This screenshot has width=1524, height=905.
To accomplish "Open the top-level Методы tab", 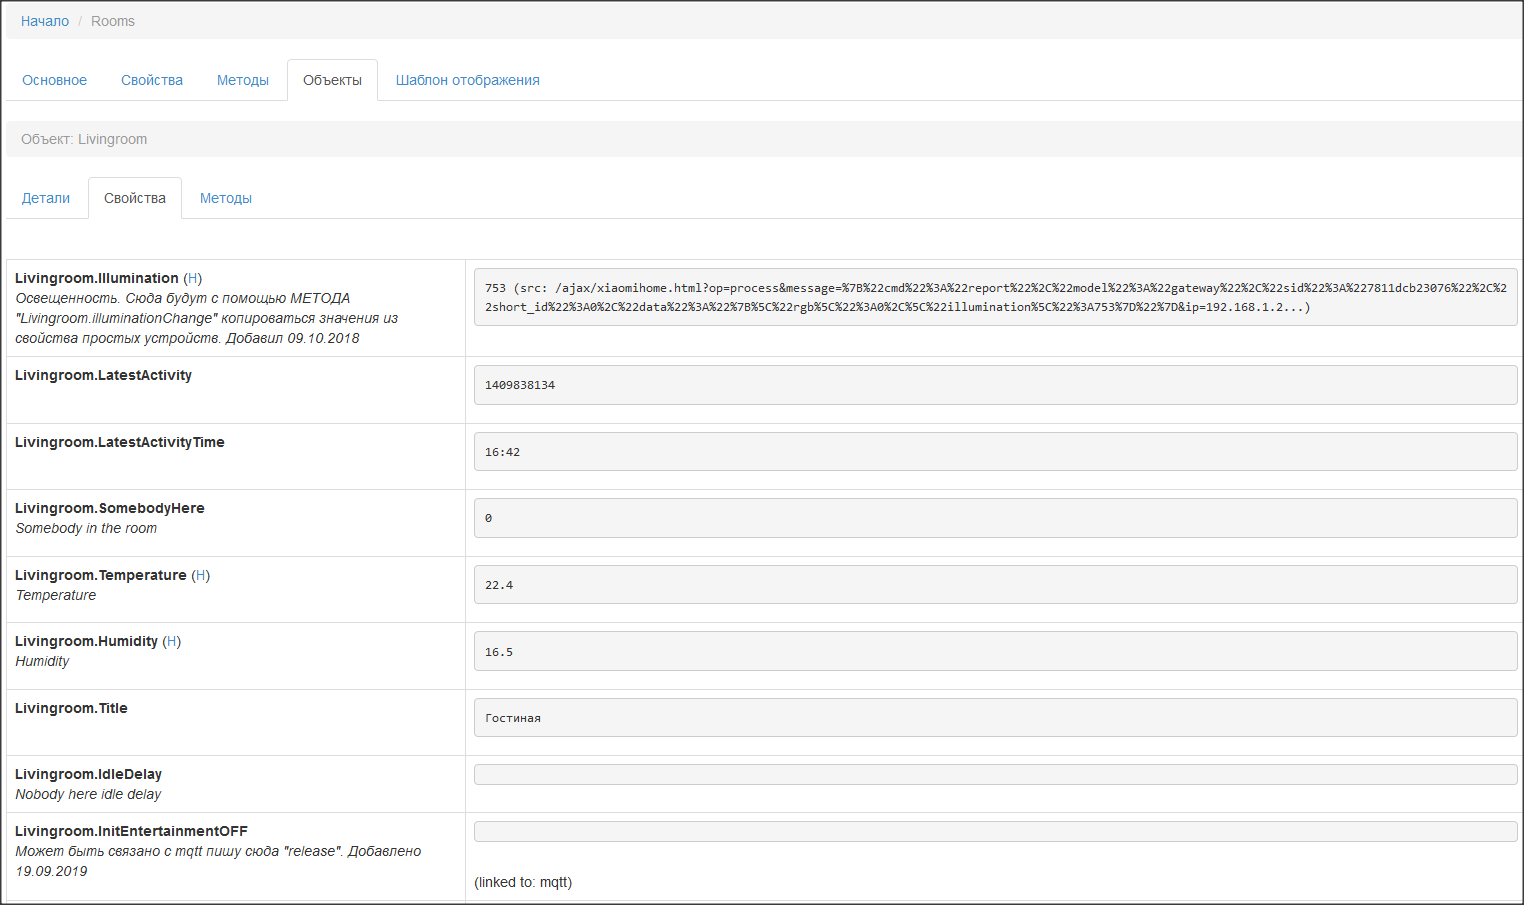I will 243,80.
